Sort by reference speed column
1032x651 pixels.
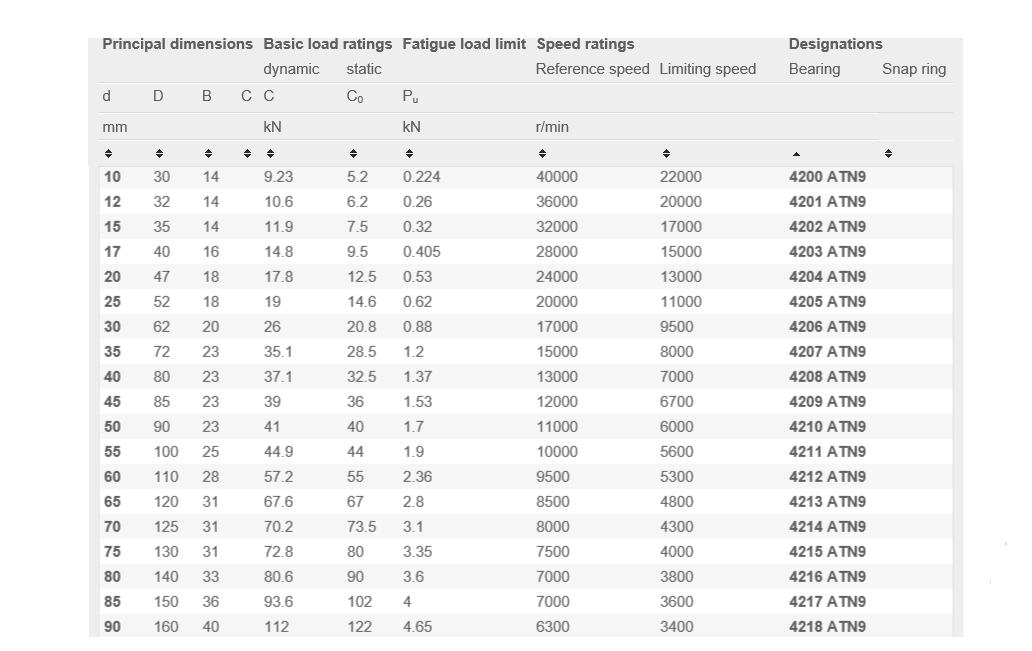[x=542, y=153]
